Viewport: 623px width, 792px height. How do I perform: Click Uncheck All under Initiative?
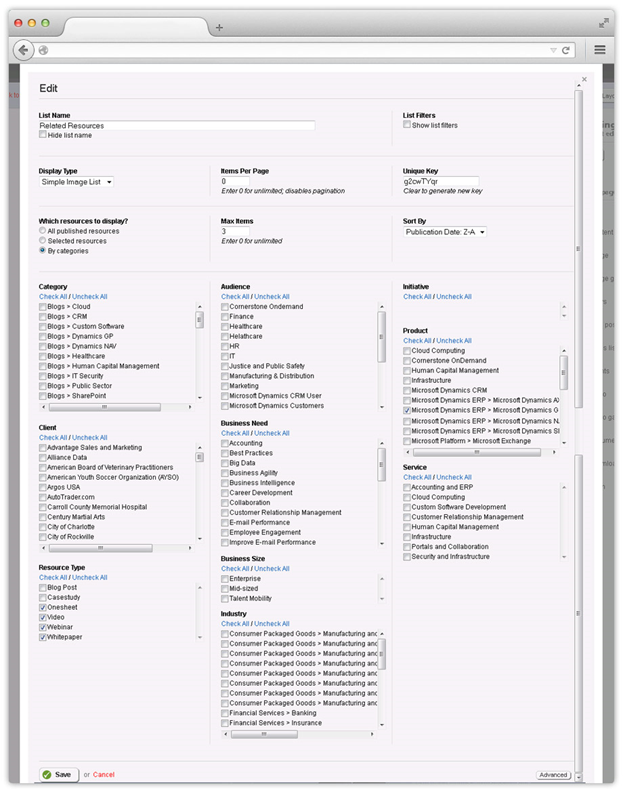(x=454, y=296)
